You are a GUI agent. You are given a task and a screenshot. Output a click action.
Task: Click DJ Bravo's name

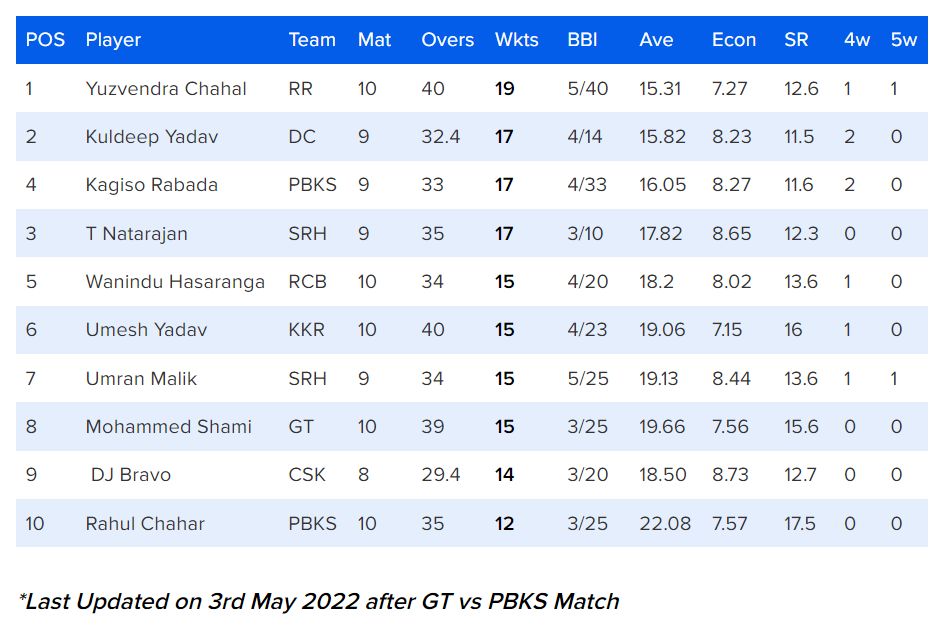tap(131, 475)
